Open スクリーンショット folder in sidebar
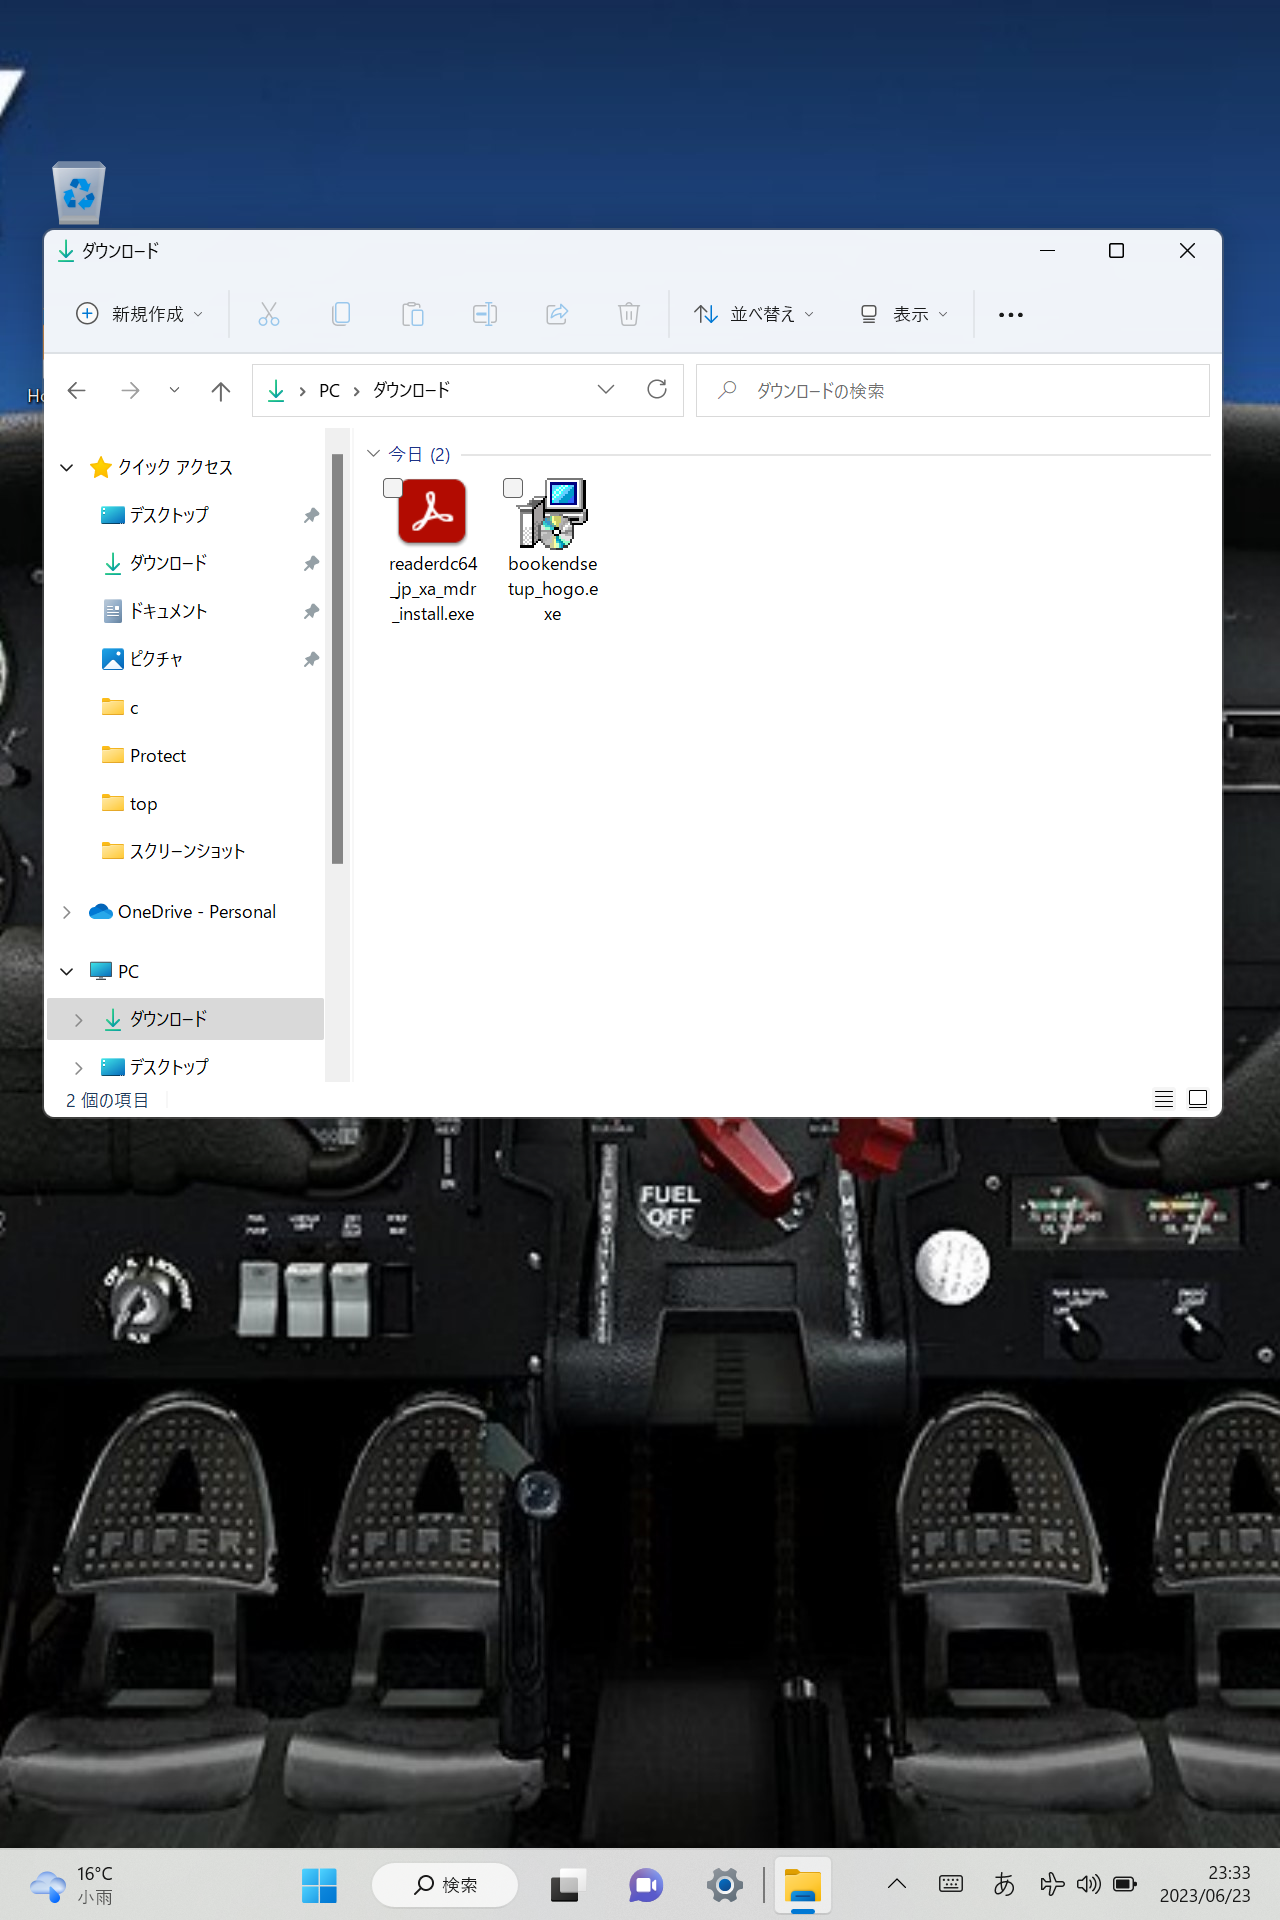This screenshot has width=1280, height=1920. click(186, 851)
